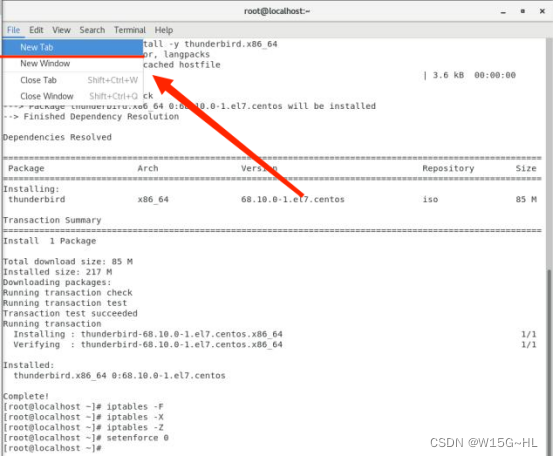Click 'Install 1 Package' text
Viewport: 553px width, 457px height.
point(50,241)
